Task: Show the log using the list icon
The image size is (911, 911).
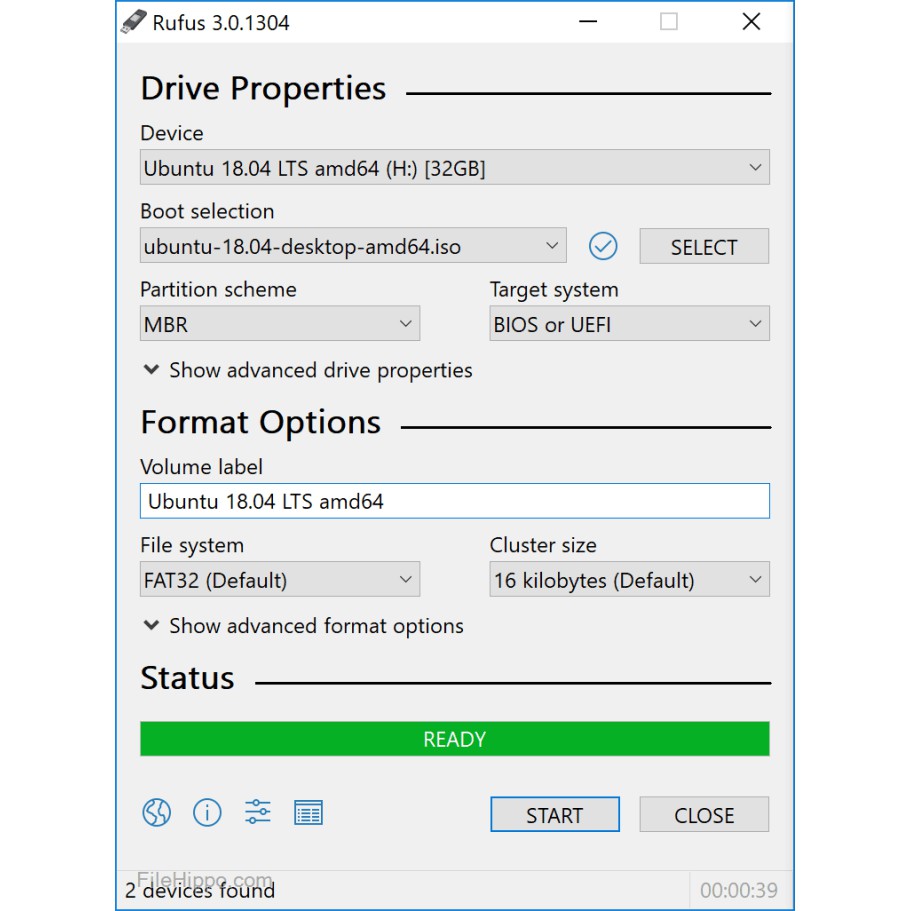Action: 308,813
